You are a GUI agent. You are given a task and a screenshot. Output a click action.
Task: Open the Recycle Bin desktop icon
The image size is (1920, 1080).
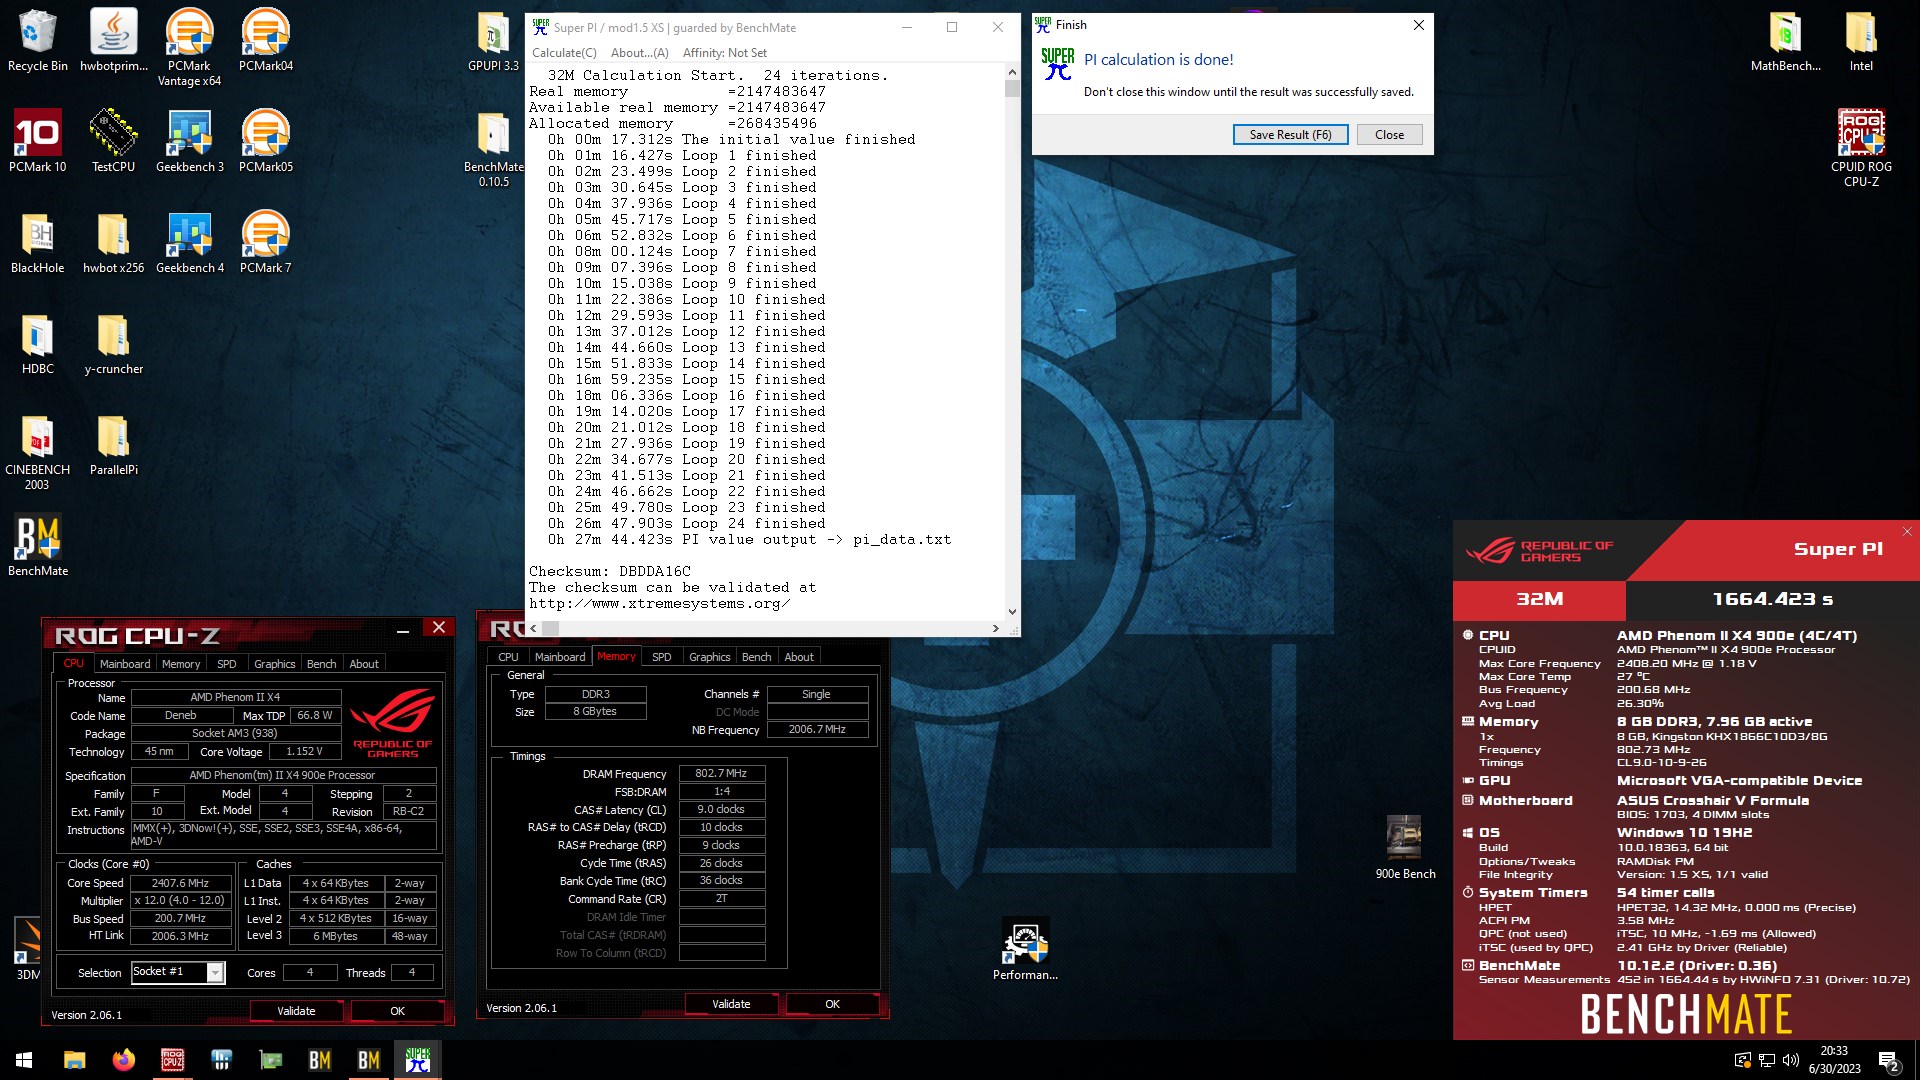pos(38,40)
